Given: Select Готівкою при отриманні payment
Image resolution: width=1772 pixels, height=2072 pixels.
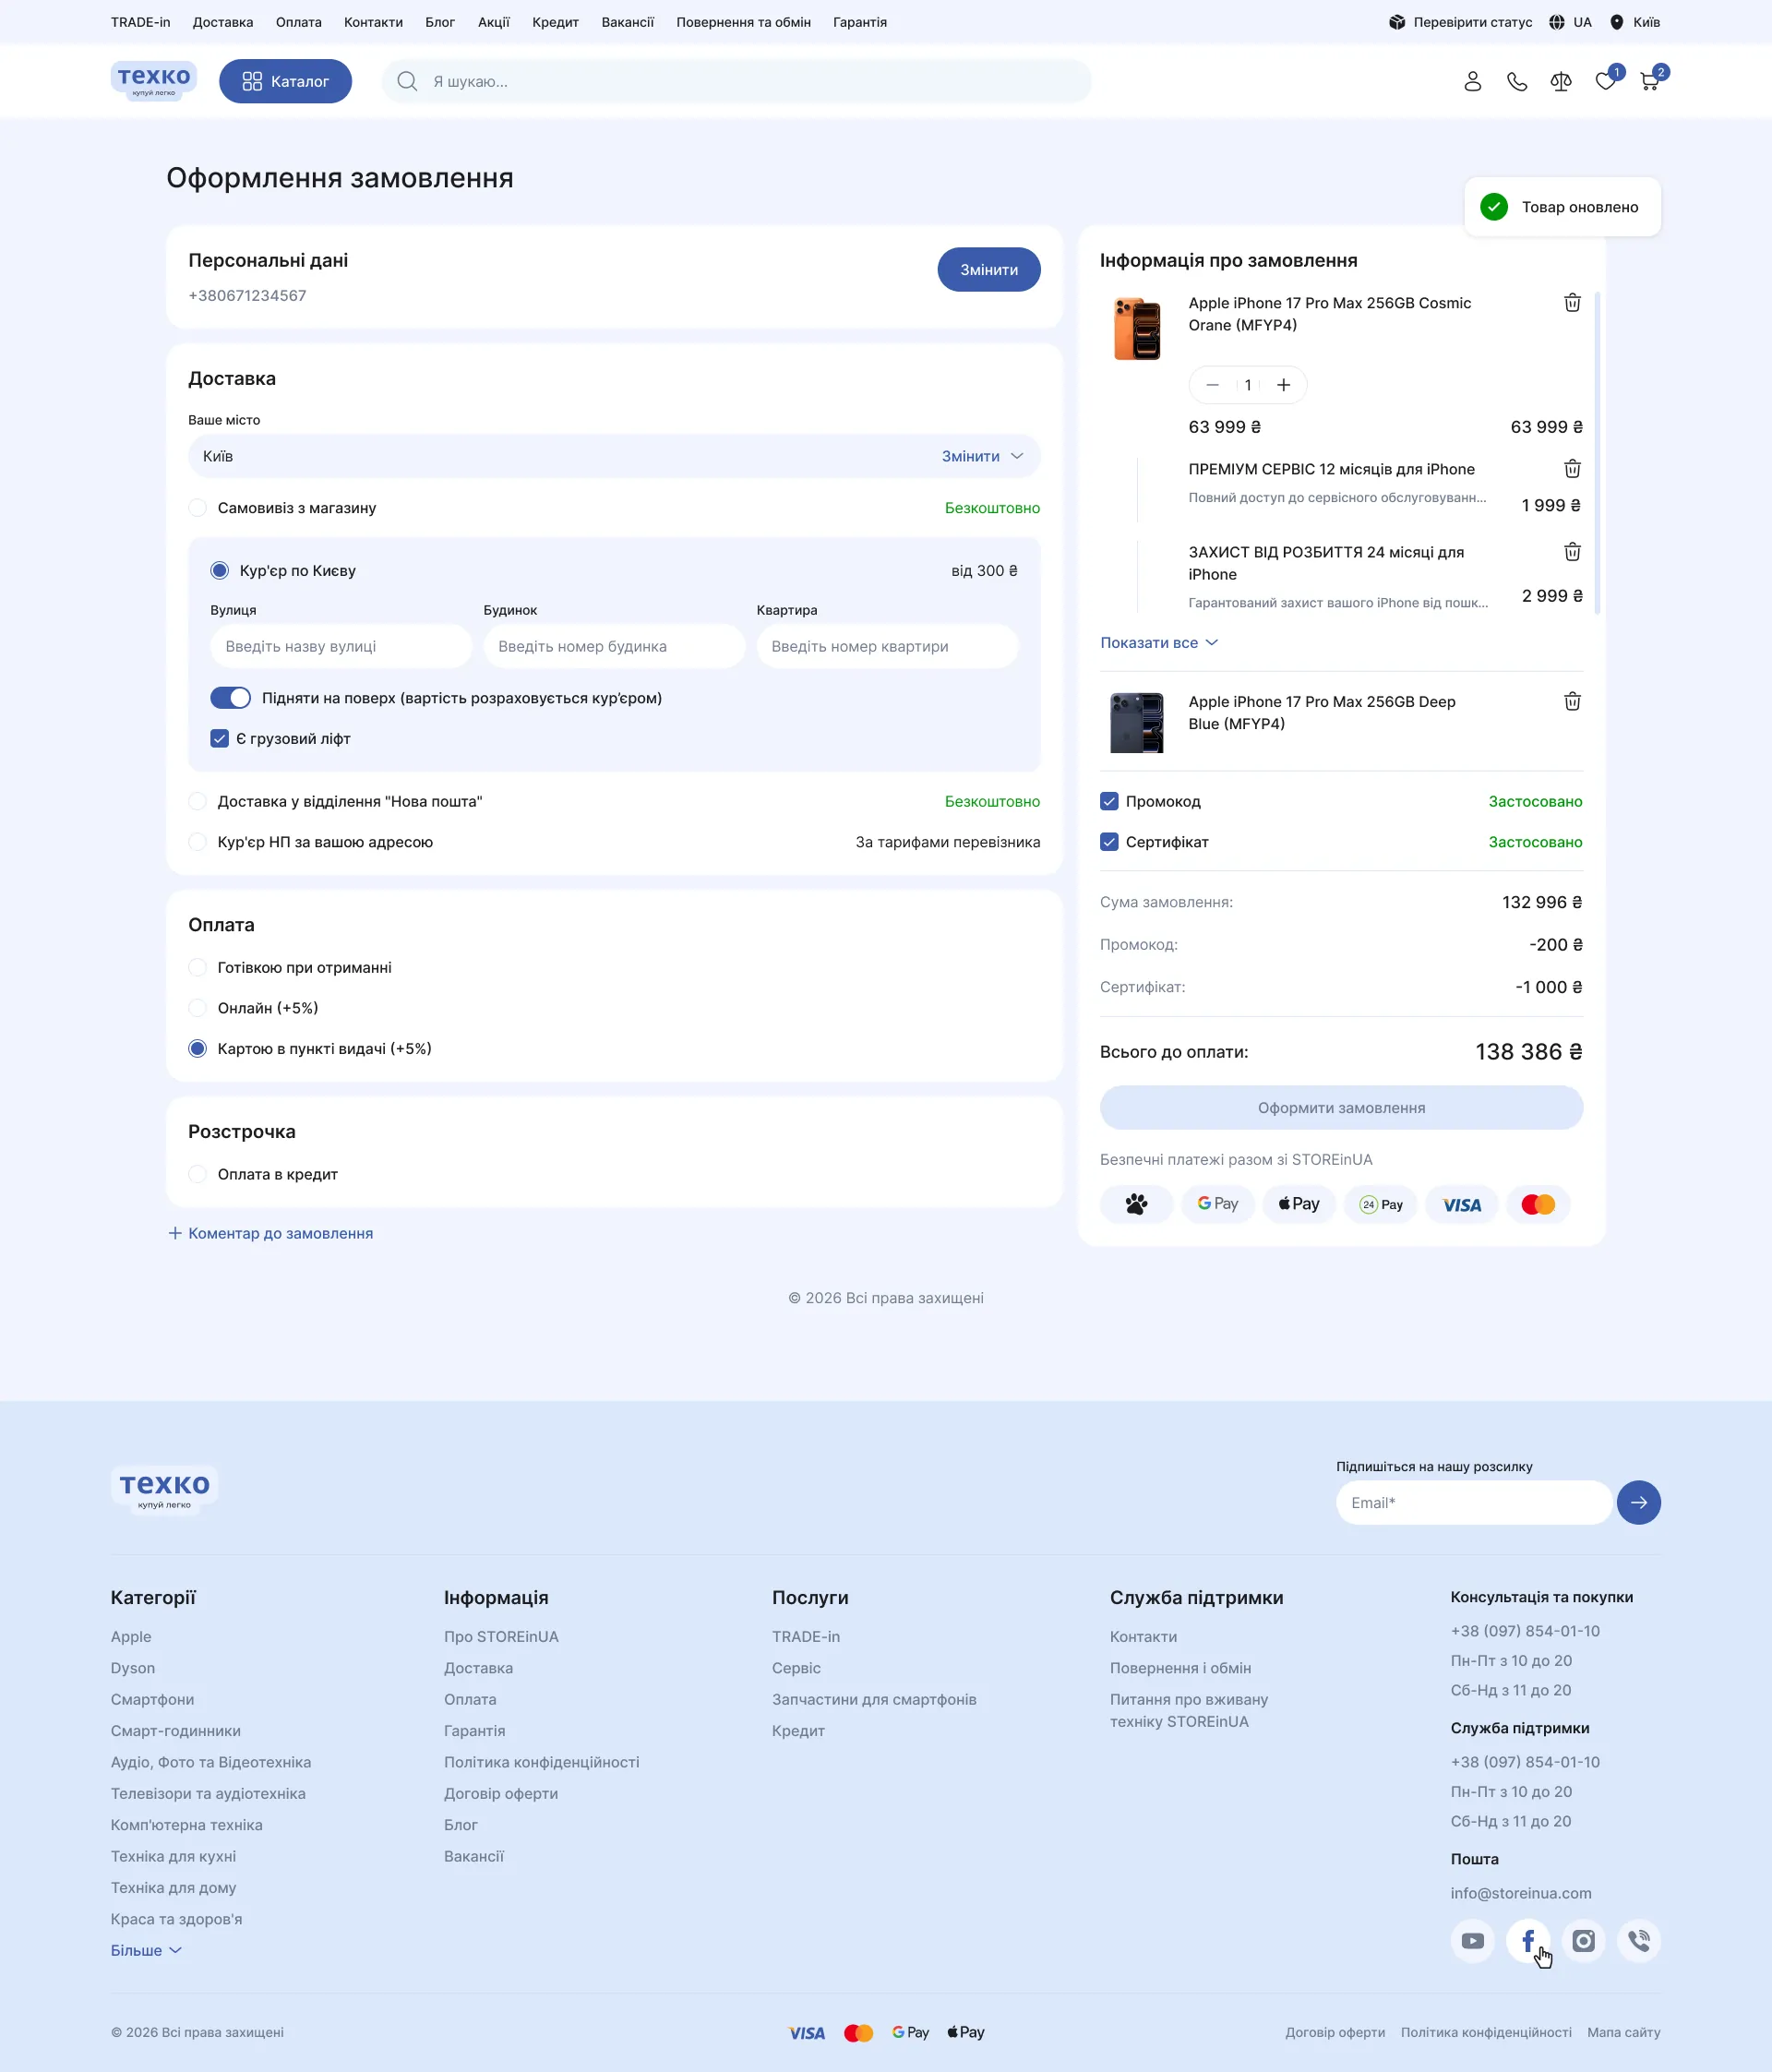Looking at the screenshot, I should [198, 967].
